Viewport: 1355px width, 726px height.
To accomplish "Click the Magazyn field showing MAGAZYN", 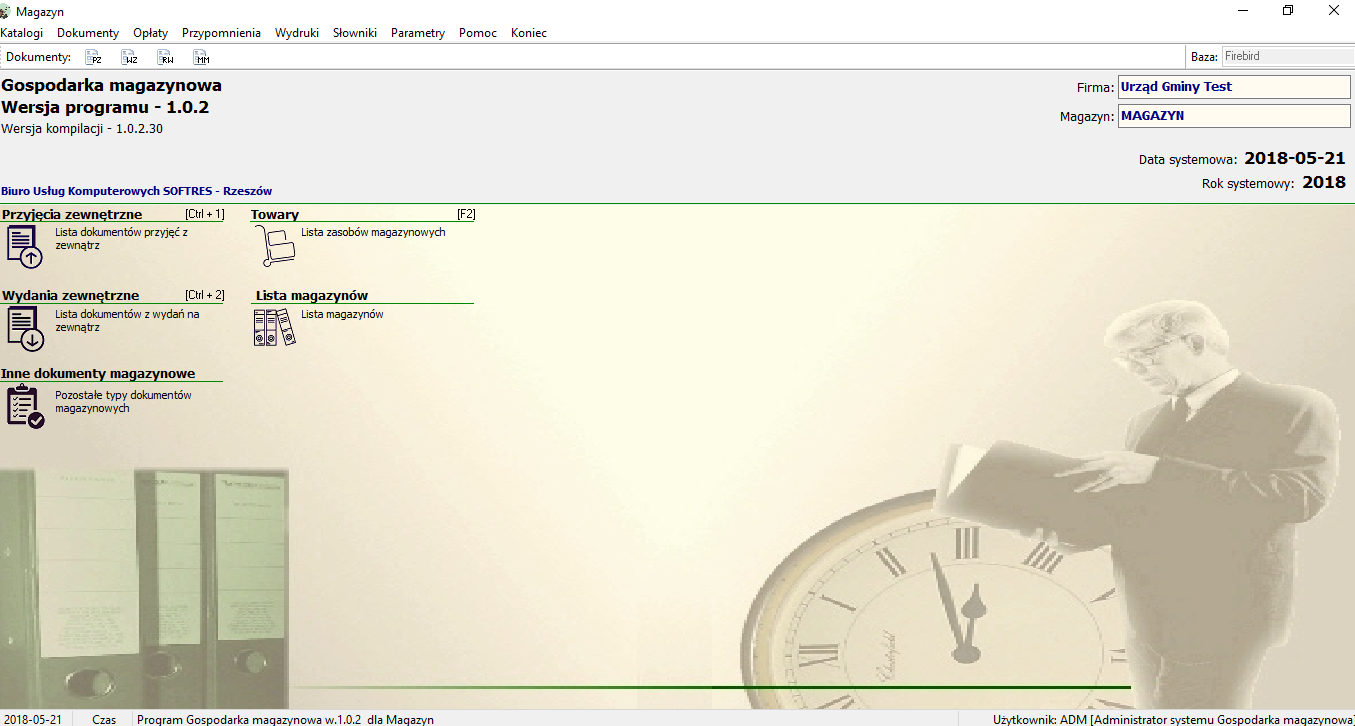I will pos(1234,116).
